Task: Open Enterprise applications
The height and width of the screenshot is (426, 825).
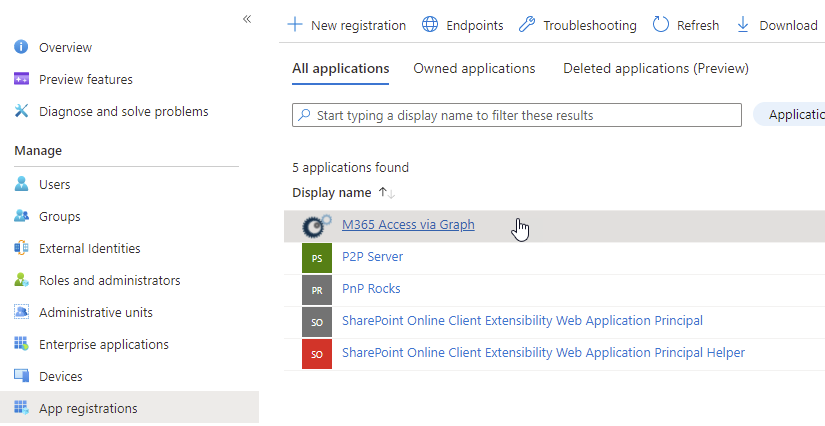Action: (x=103, y=344)
